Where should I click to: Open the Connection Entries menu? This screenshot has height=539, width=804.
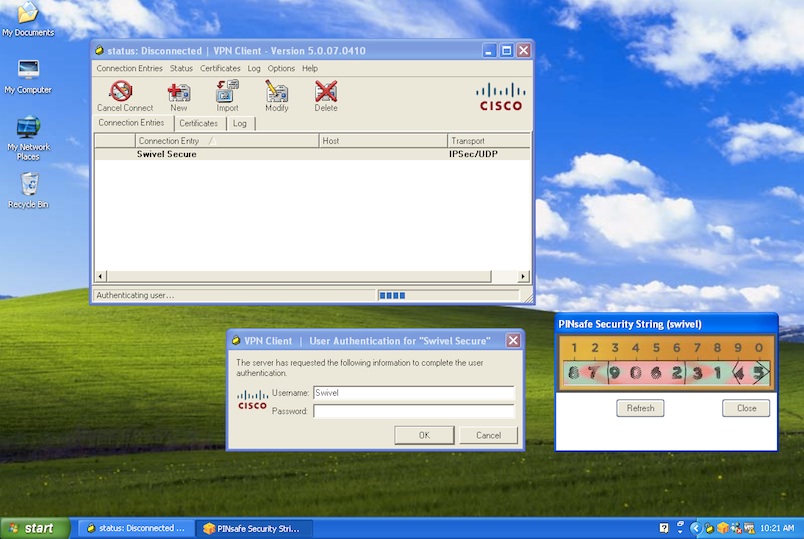tap(129, 68)
